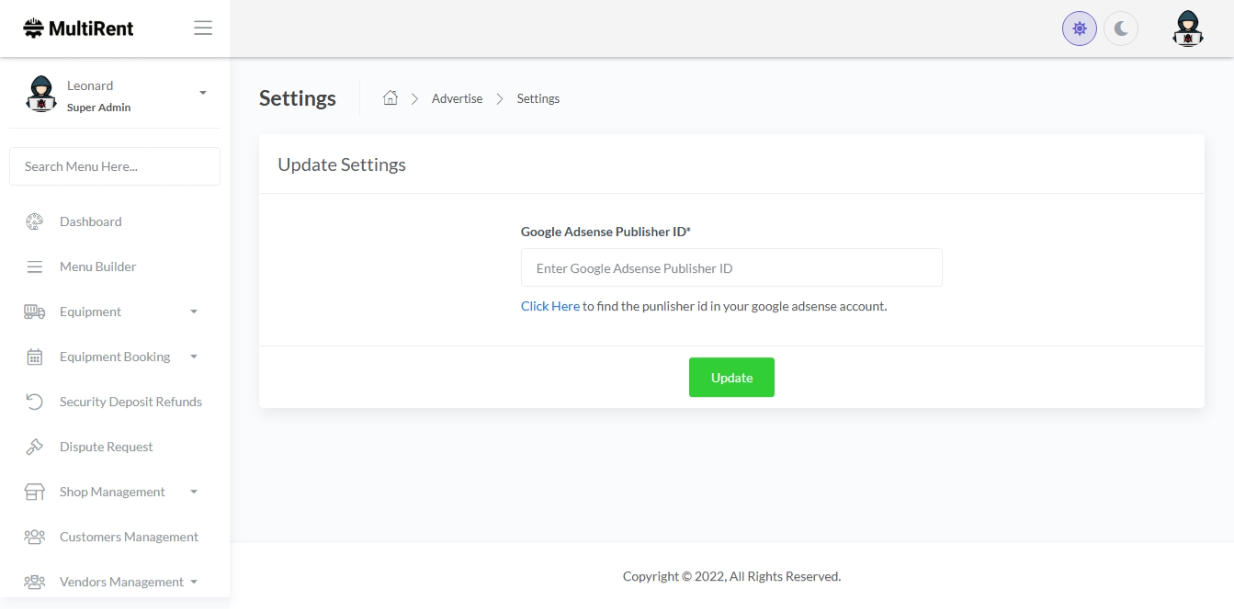Click the home icon in breadcrumb

391,98
